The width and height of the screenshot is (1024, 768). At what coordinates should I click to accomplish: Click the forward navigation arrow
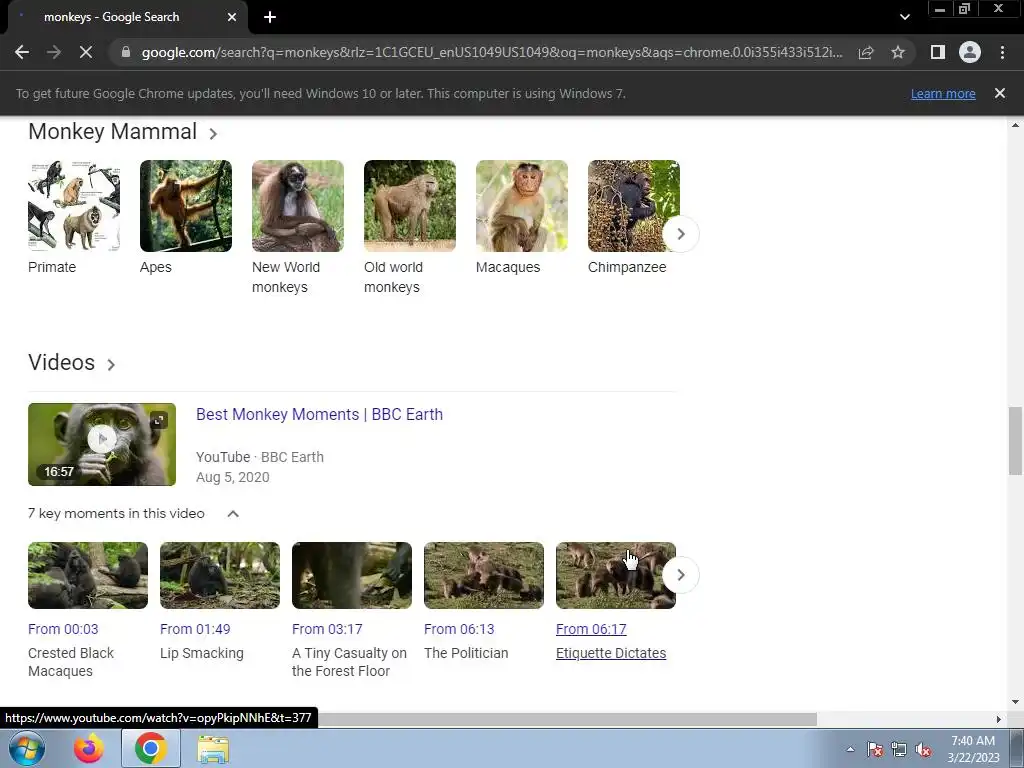[x=54, y=52]
